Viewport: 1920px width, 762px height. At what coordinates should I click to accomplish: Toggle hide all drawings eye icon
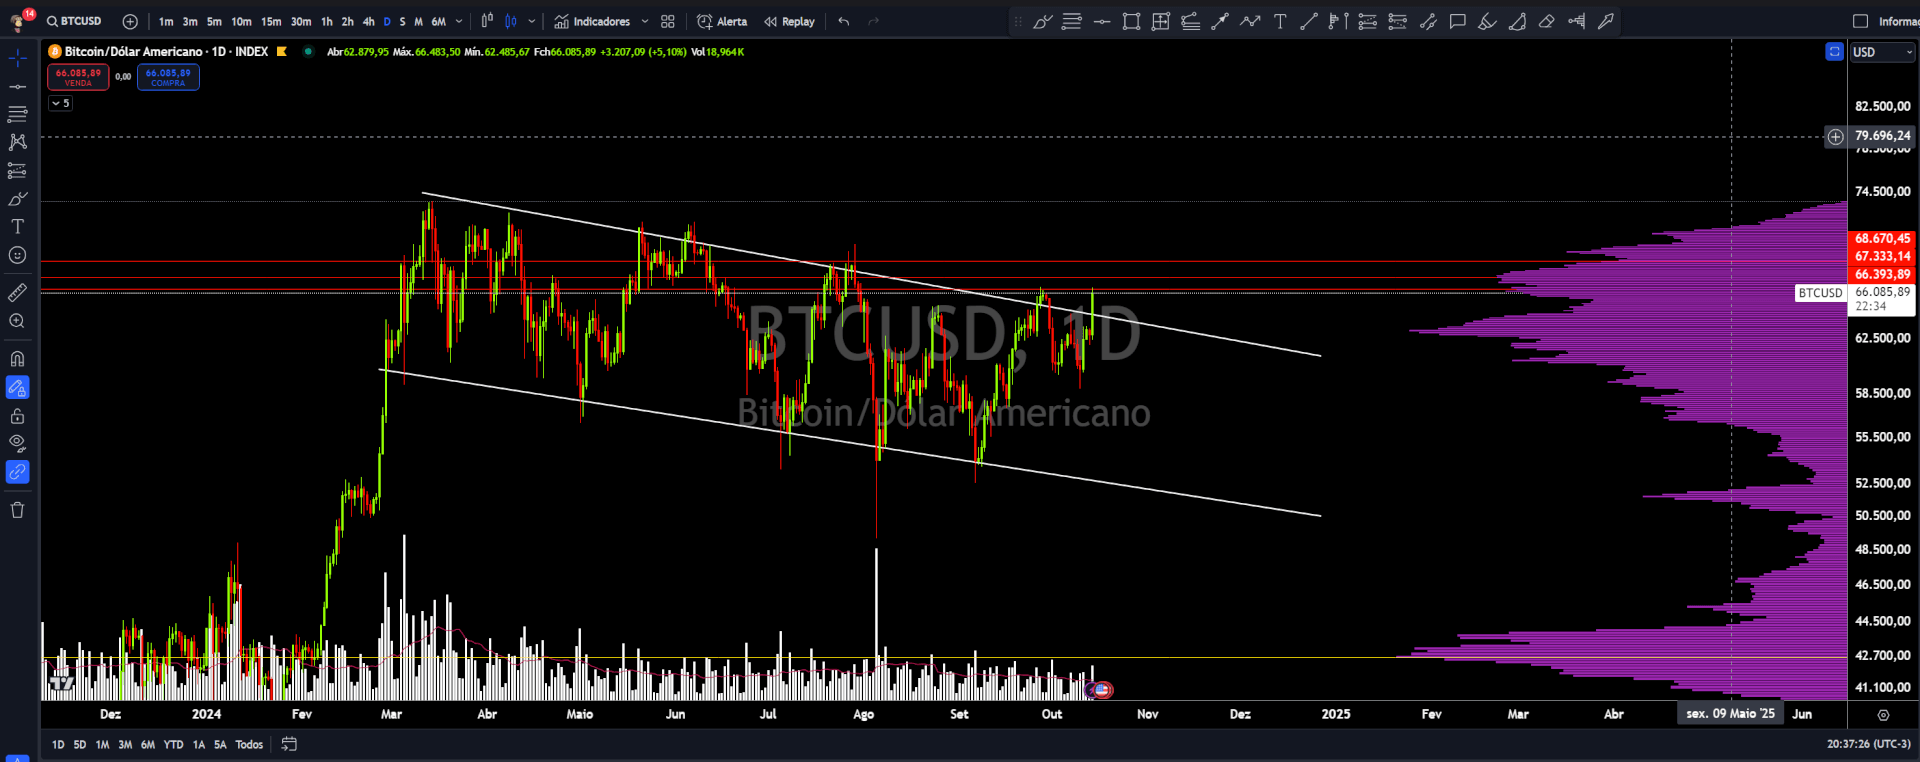click(17, 443)
